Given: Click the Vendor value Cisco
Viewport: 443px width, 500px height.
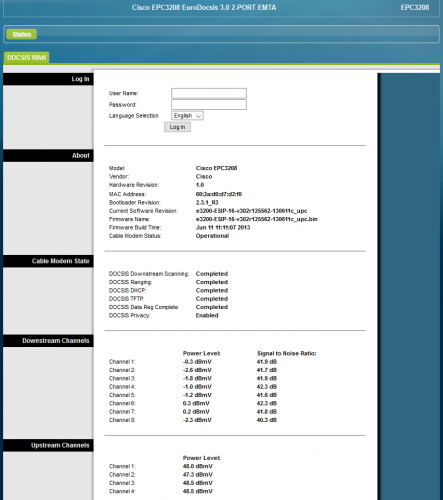Looking at the screenshot, I should click(204, 176).
